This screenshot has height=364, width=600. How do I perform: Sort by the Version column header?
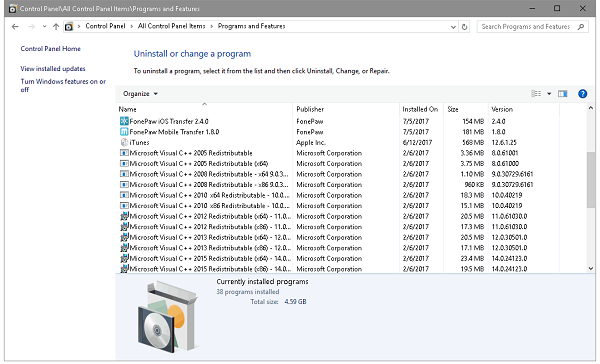tap(523, 109)
